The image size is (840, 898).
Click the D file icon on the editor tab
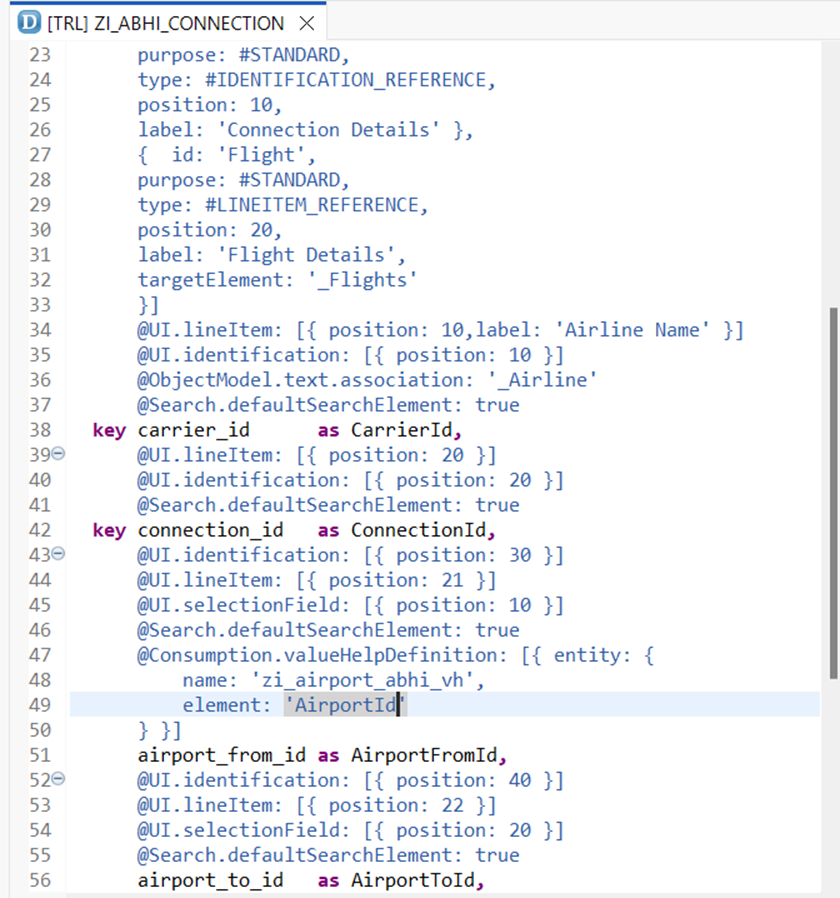[30, 22]
